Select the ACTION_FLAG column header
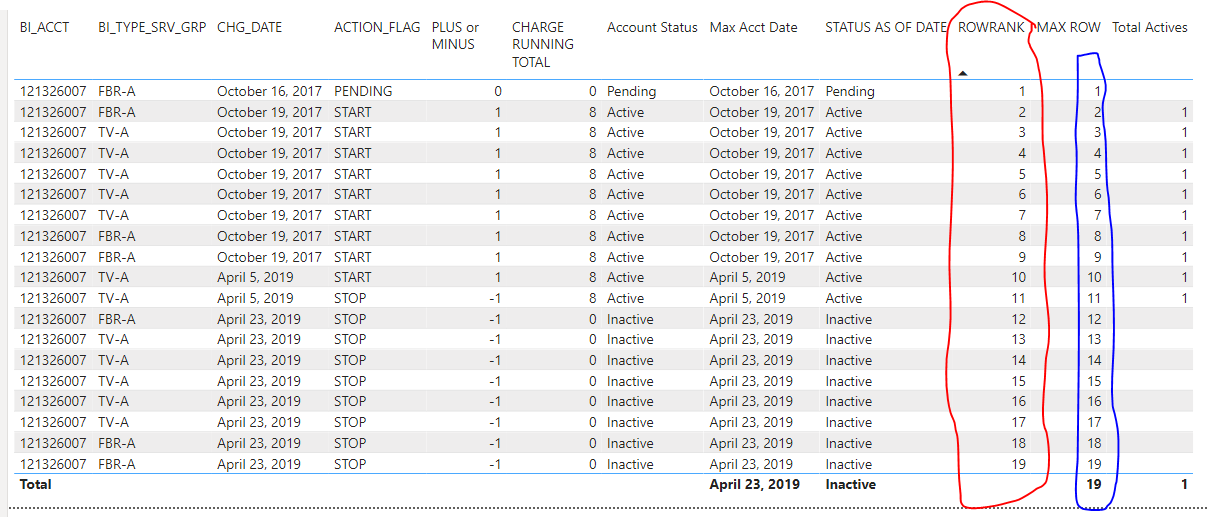The image size is (1208, 517). pyautogui.click(x=377, y=28)
